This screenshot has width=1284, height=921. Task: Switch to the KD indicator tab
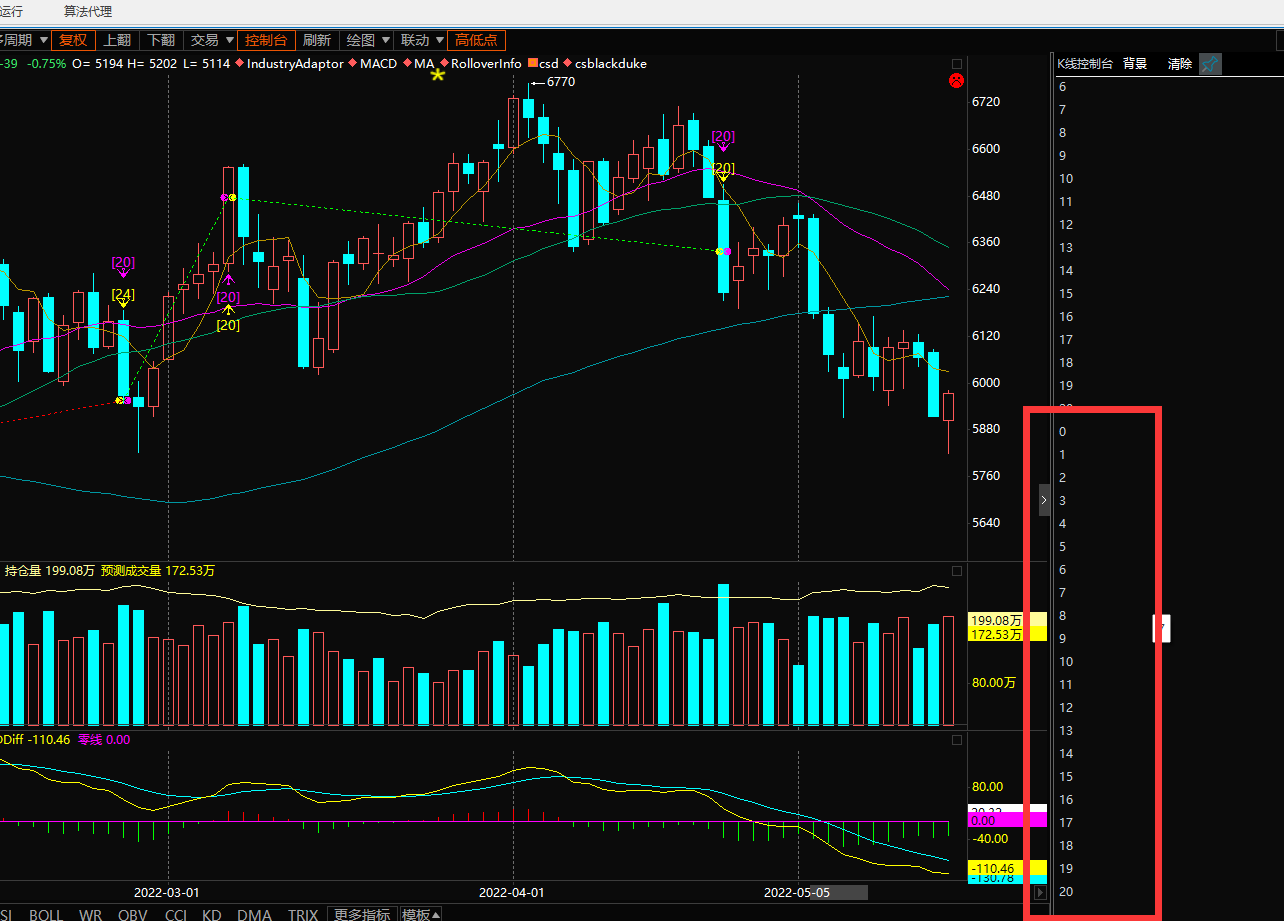[211, 914]
